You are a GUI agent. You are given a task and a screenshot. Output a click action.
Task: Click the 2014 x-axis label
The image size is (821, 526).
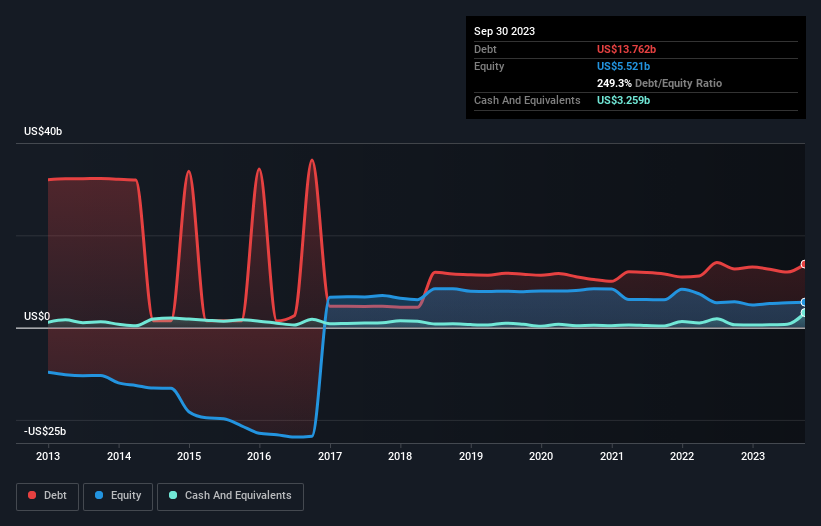tap(119, 456)
